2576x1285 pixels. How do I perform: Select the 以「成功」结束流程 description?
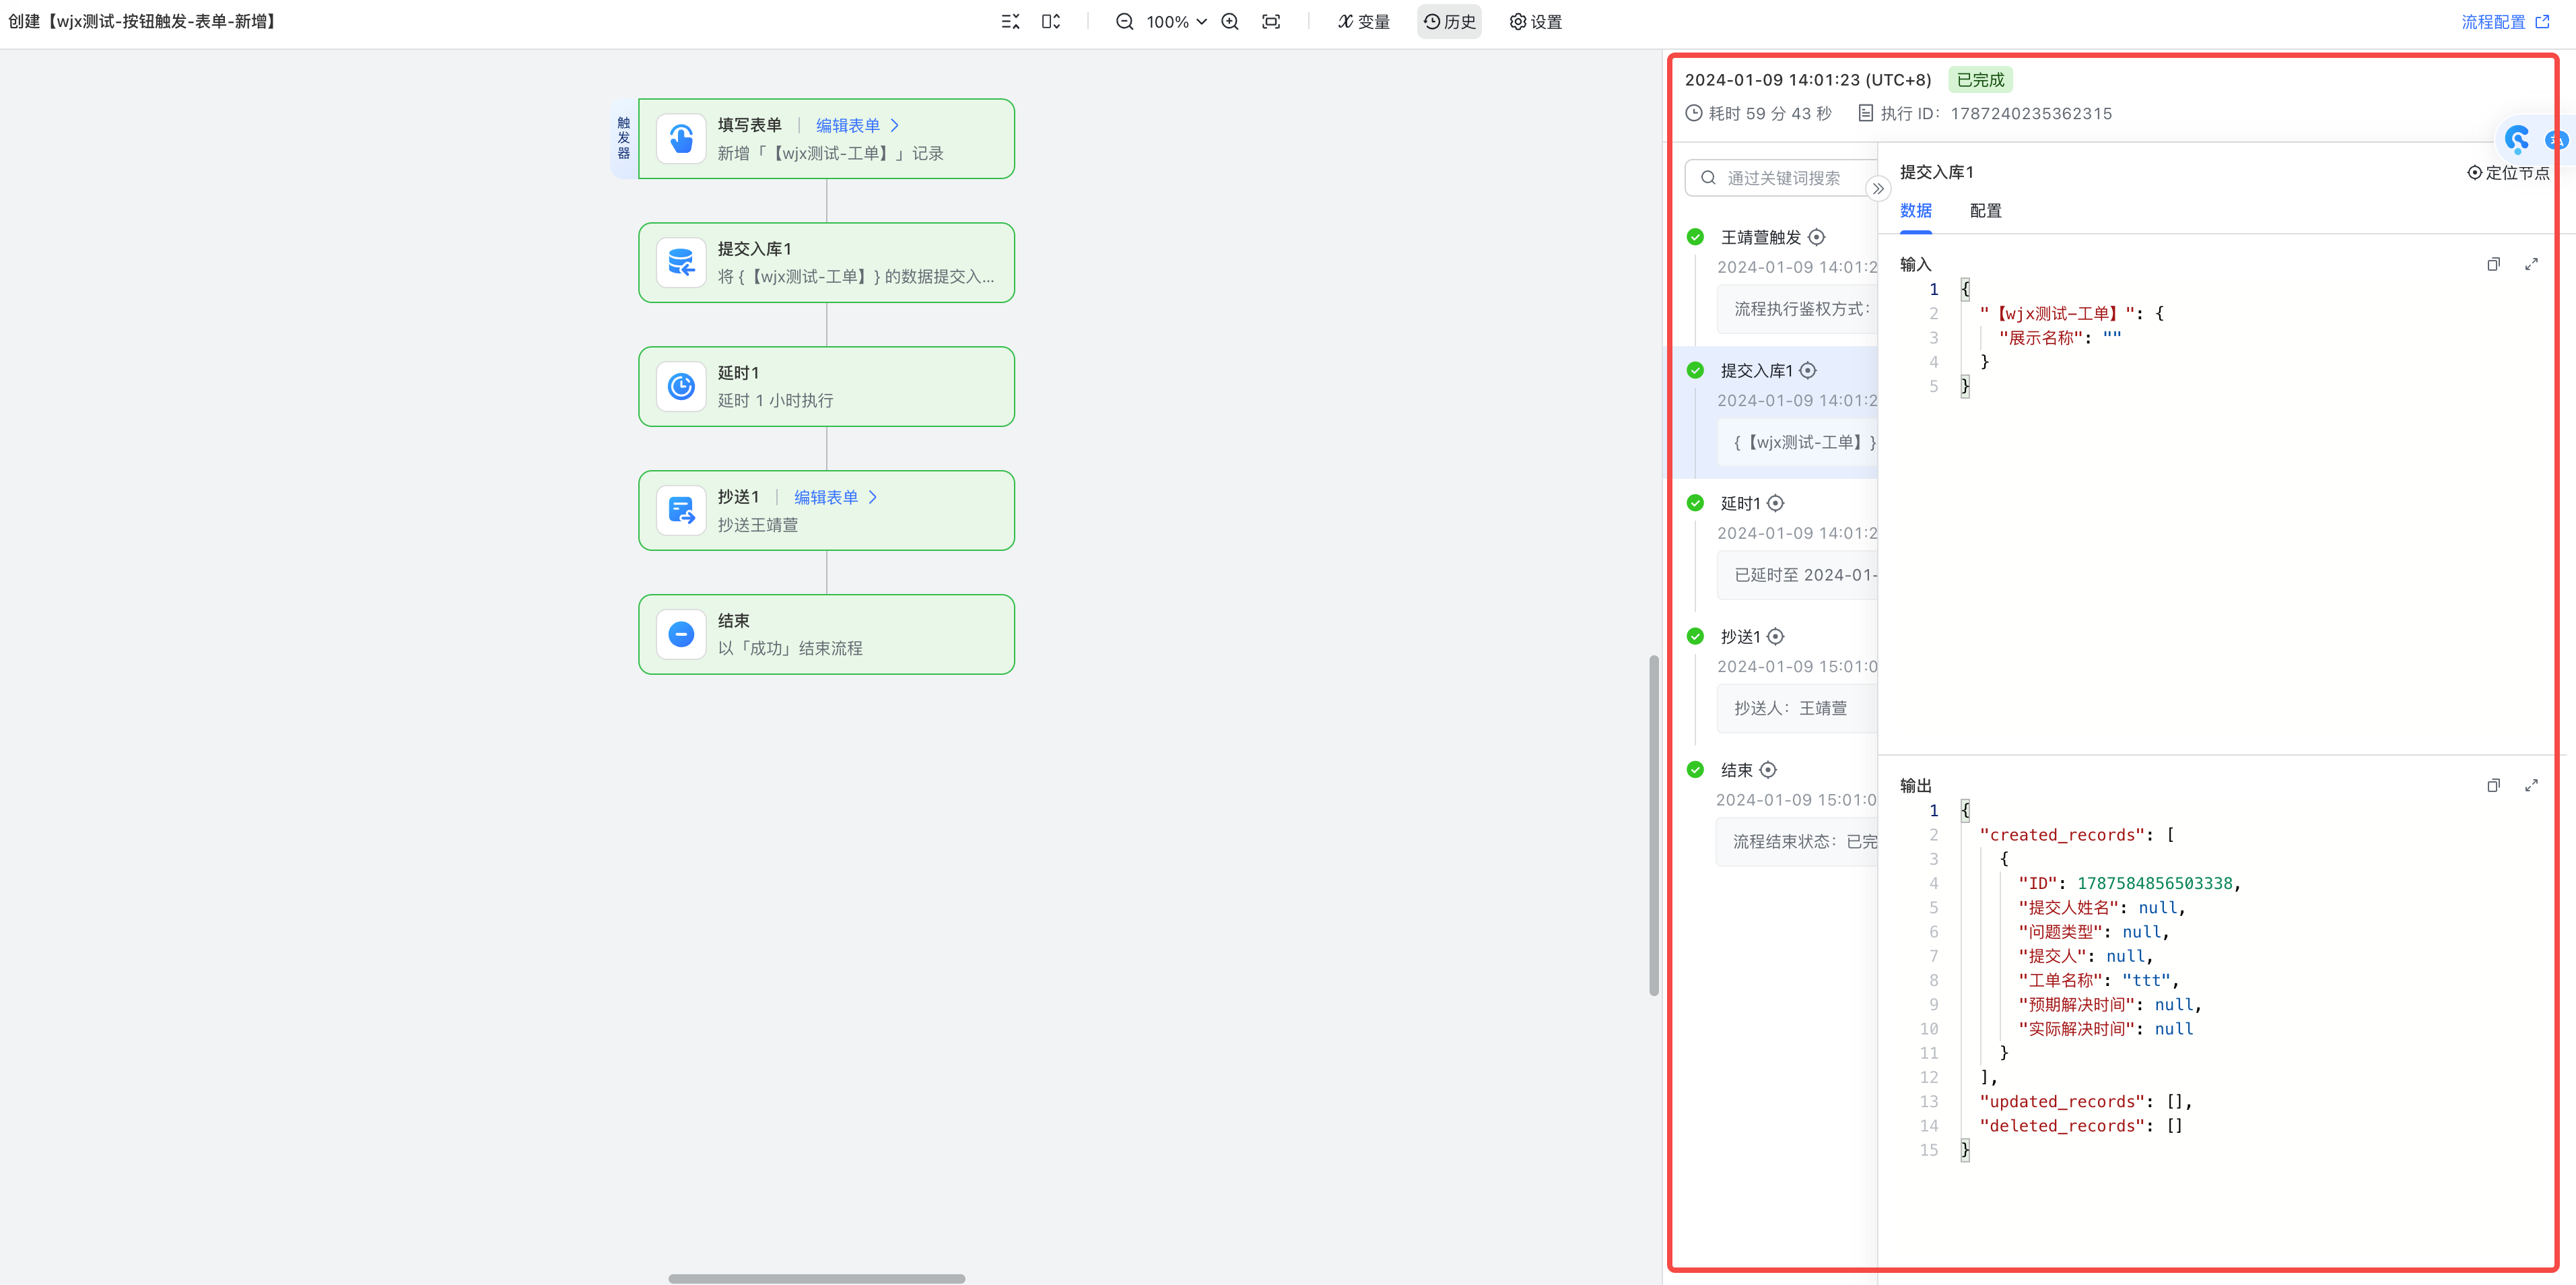pos(790,648)
